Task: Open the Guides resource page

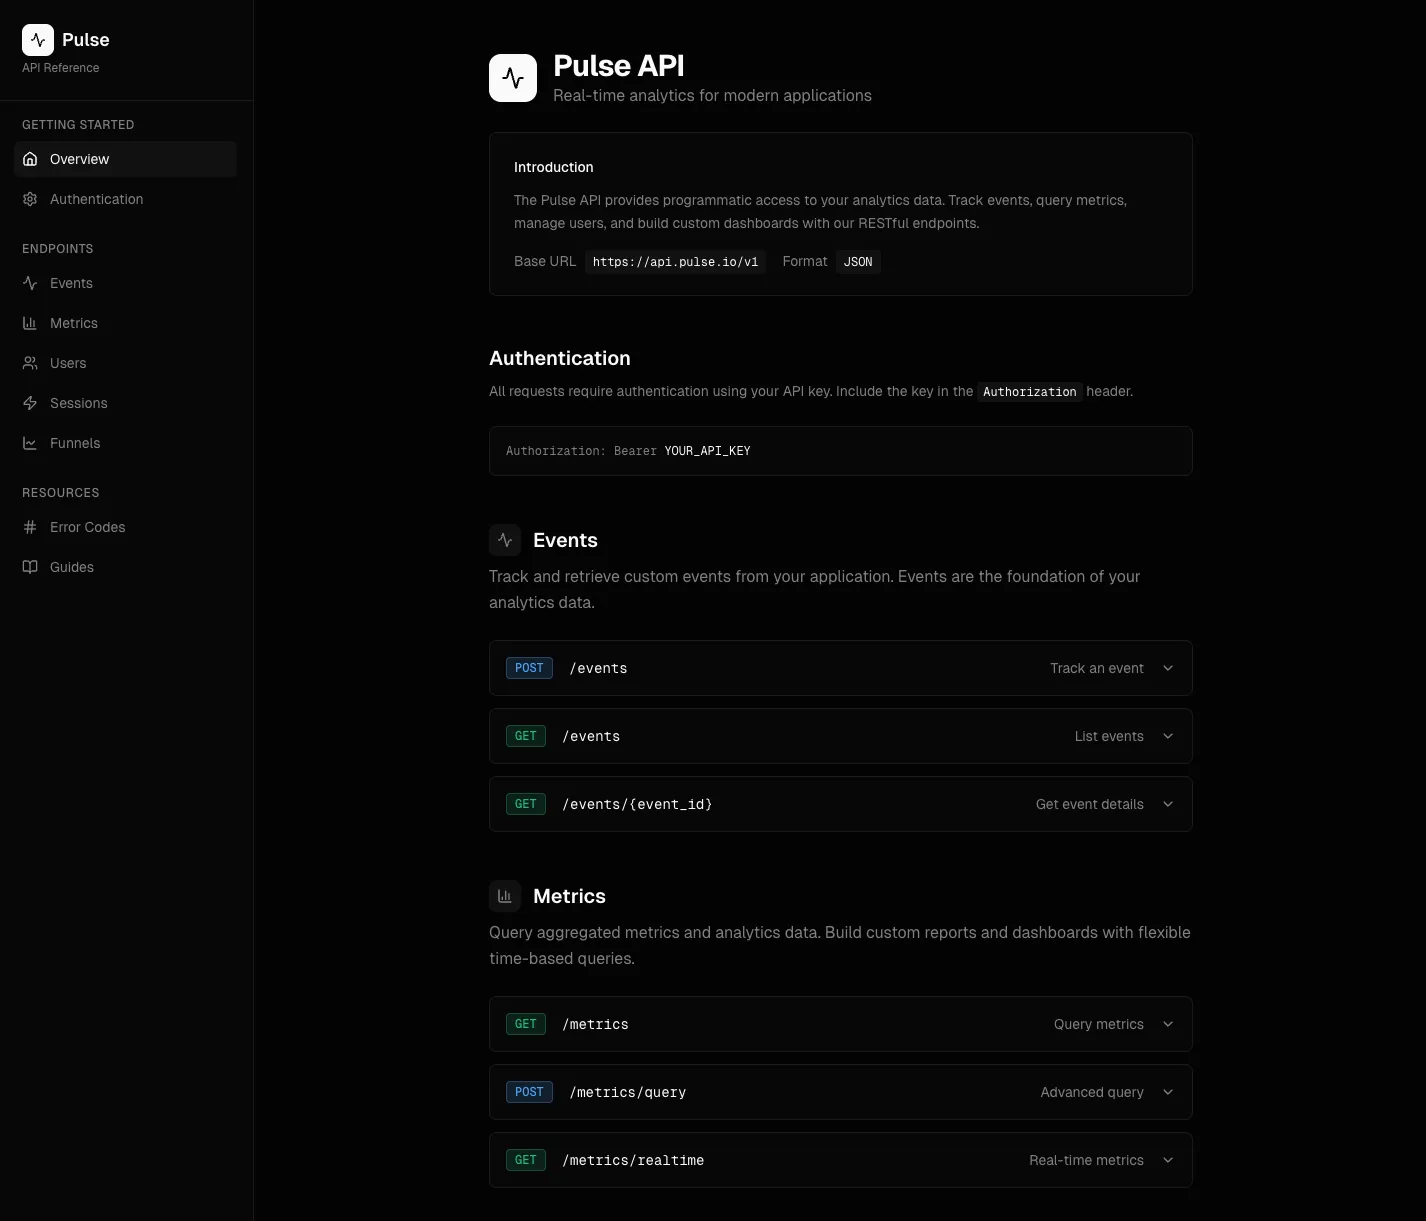Action: pos(125,567)
